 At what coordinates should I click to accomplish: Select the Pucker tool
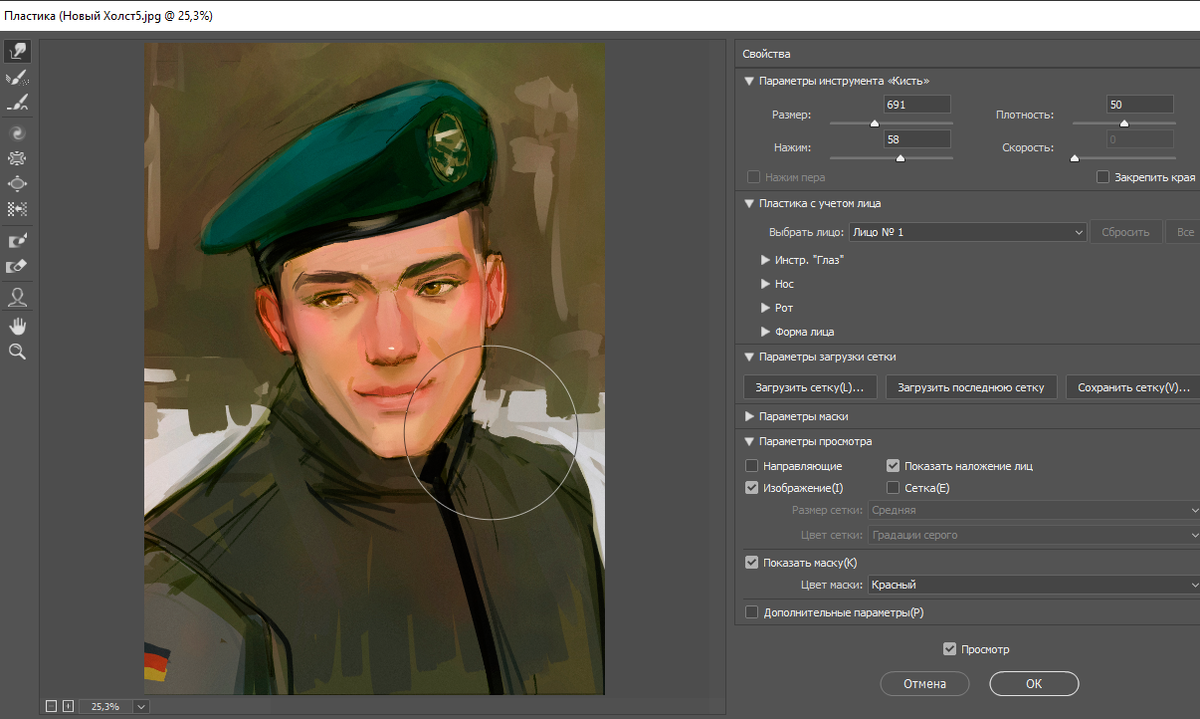tap(17, 158)
